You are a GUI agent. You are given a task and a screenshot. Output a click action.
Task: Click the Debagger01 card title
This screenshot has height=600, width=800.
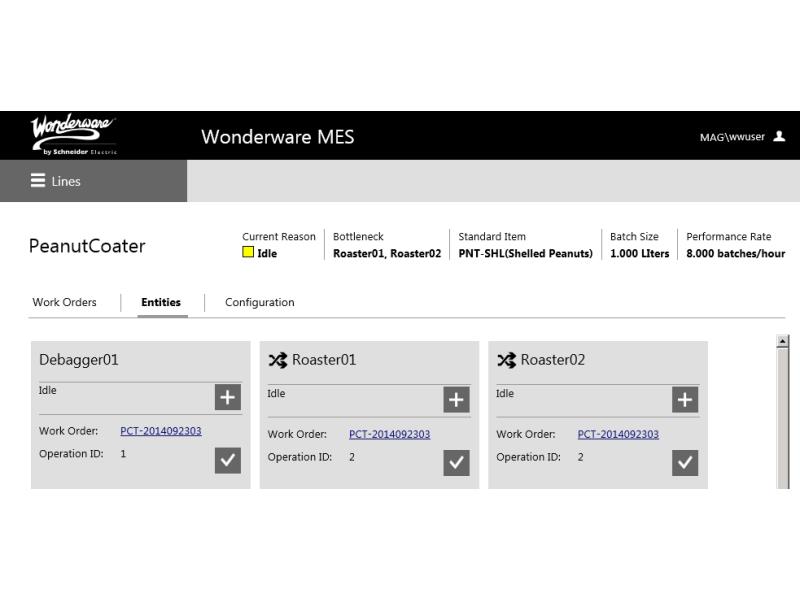pos(79,360)
